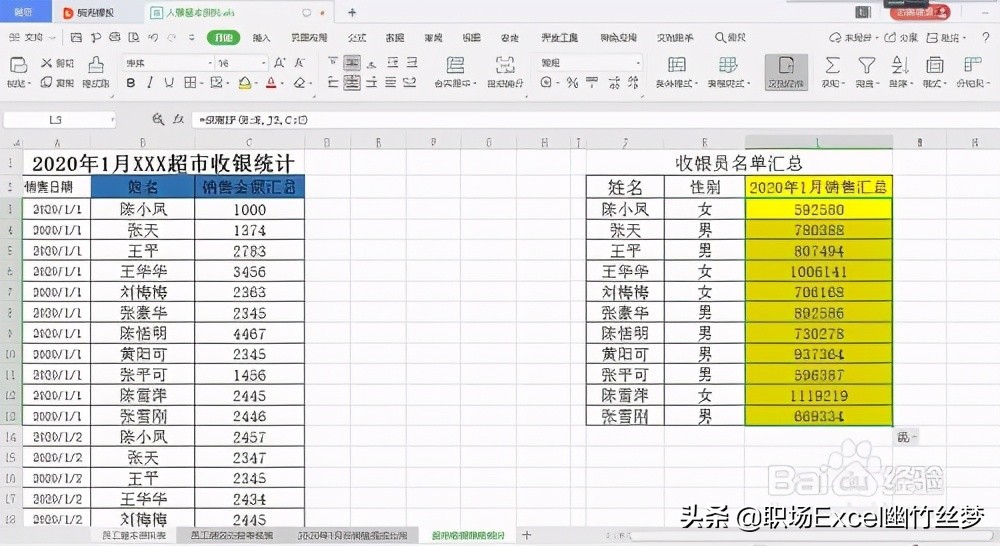The image size is (1000, 546).
Task: Open the File menu
Action: pyautogui.click(x=32, y=38)
